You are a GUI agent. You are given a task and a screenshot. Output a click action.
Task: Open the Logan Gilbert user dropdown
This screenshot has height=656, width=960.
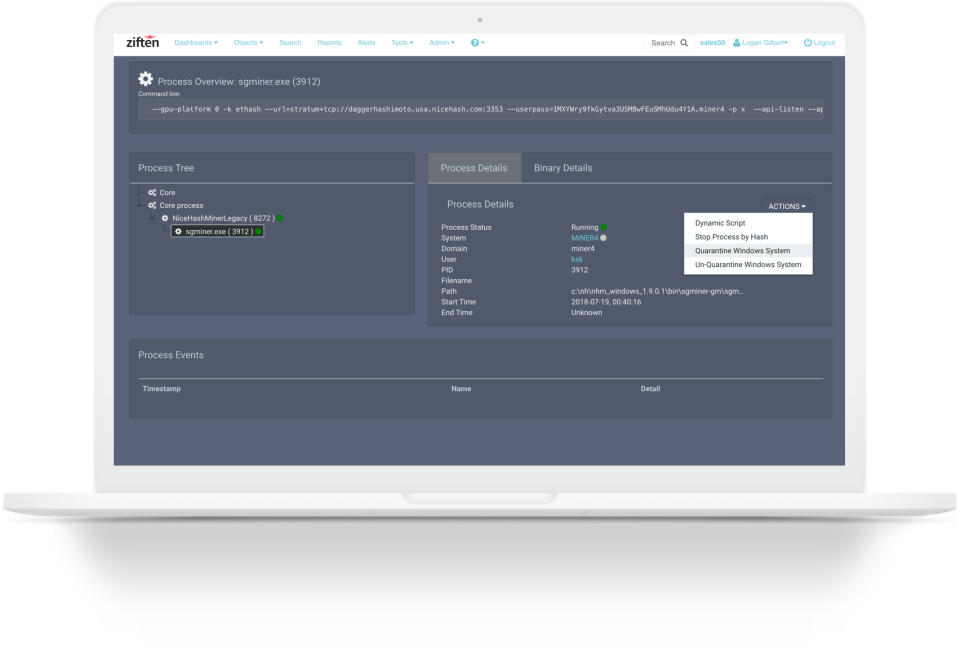[x=761, y=43]
